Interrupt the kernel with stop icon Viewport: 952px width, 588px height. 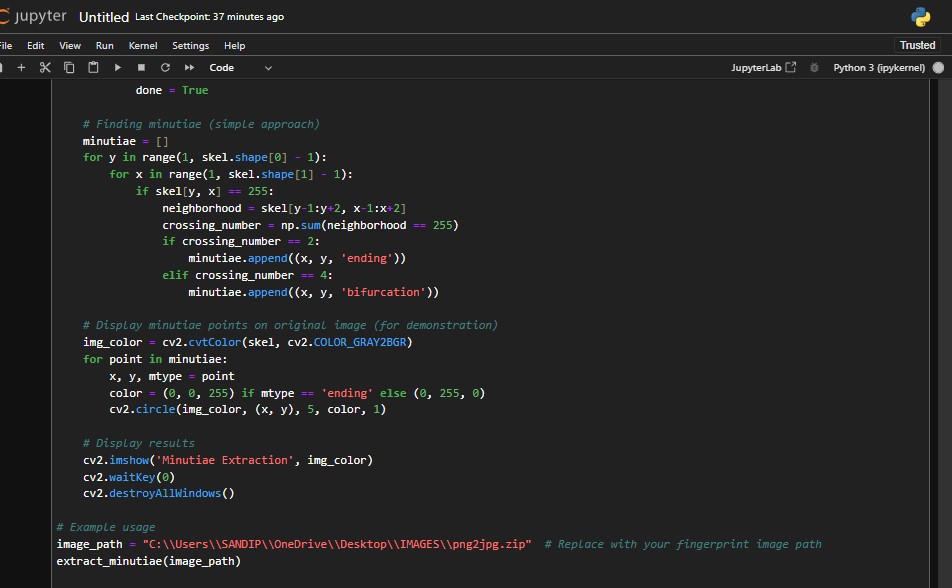[141, 67]
